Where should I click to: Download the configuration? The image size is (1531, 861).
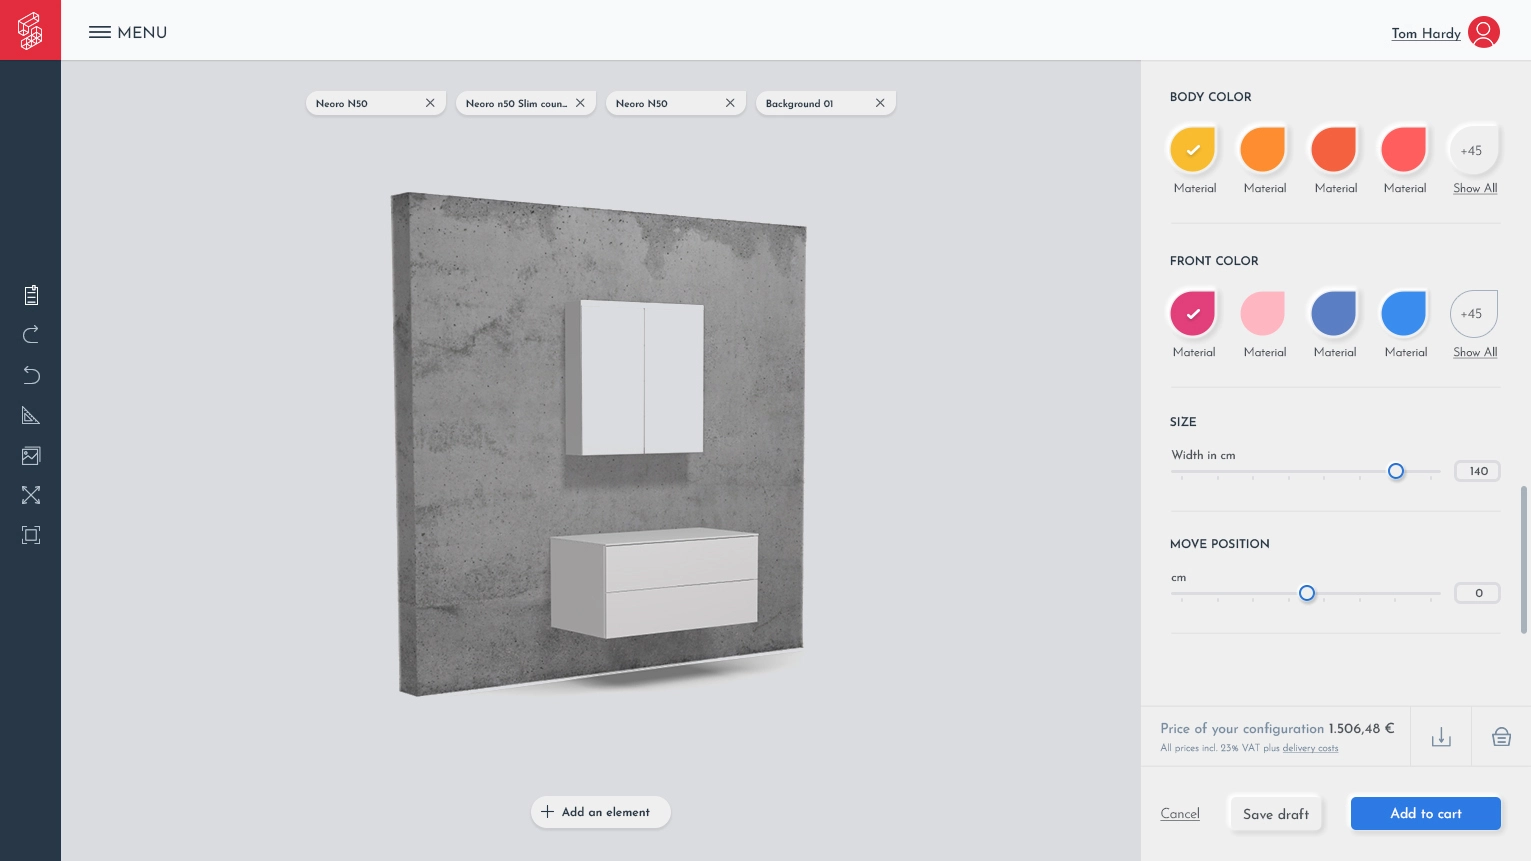[x=1441, y=736]
